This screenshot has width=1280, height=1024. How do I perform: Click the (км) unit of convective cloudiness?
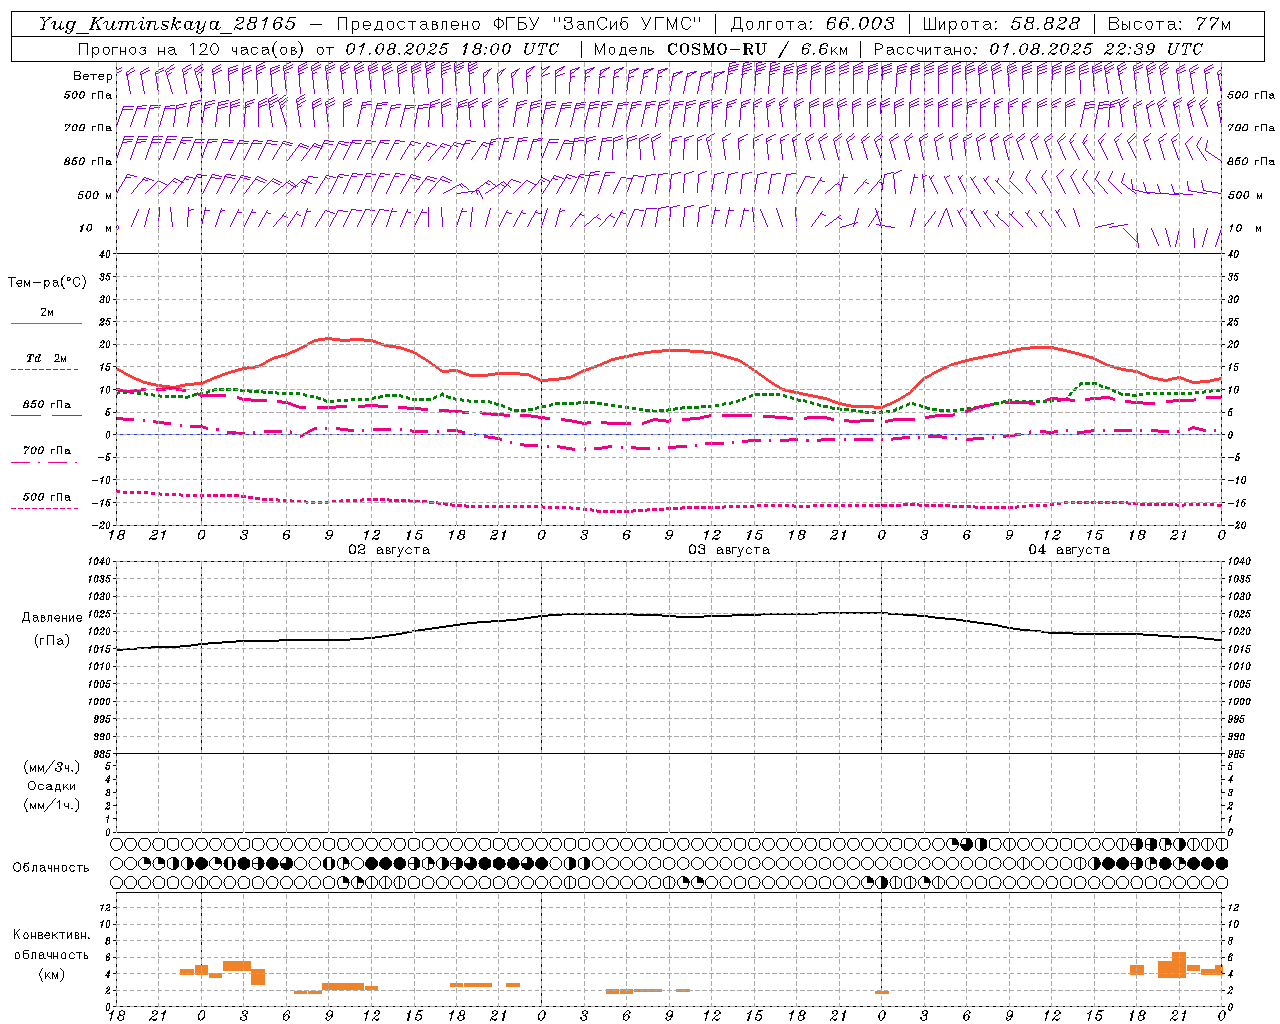click(52, 974)
